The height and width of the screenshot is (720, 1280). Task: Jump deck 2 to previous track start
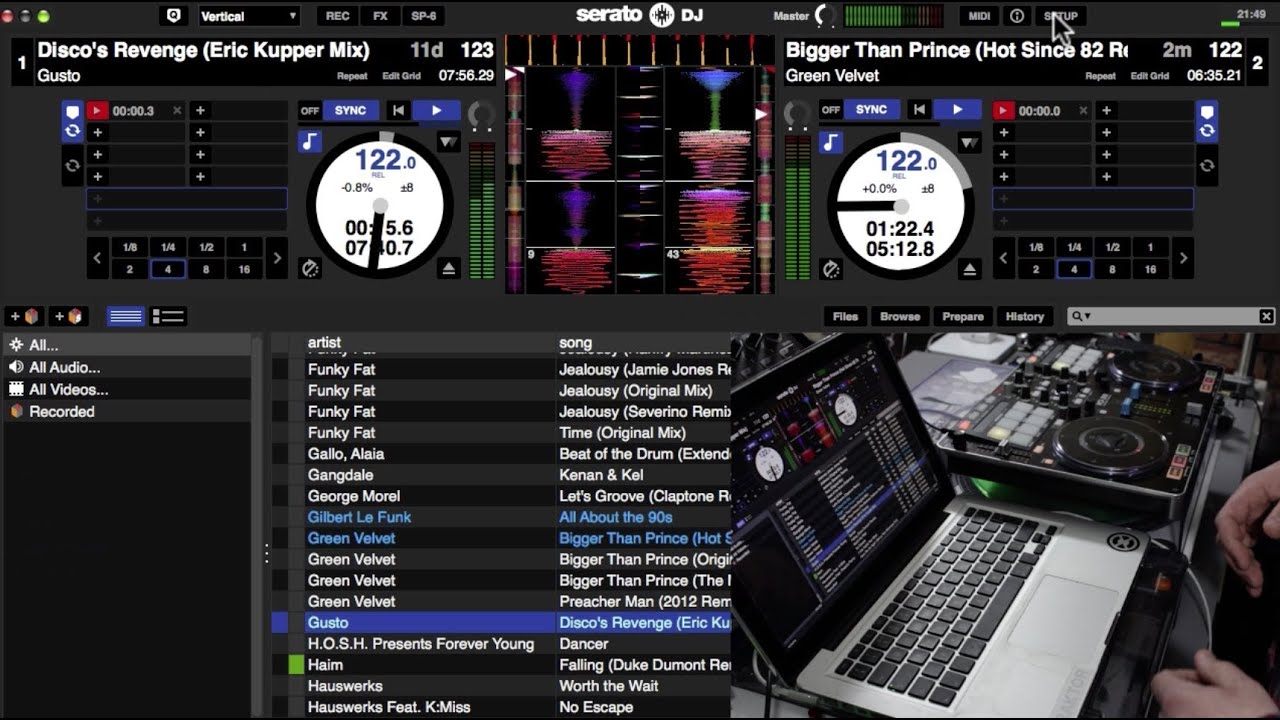[x=919, y=110]
